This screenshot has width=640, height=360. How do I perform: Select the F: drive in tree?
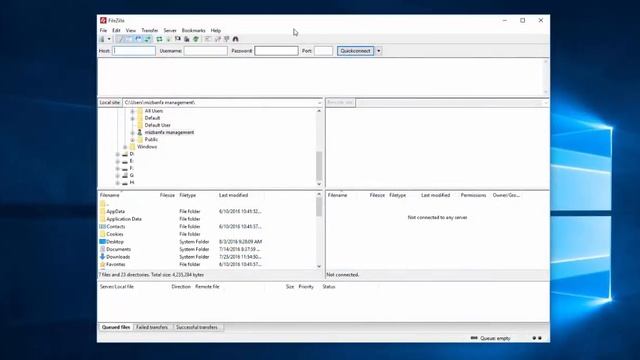pos(131,168)
